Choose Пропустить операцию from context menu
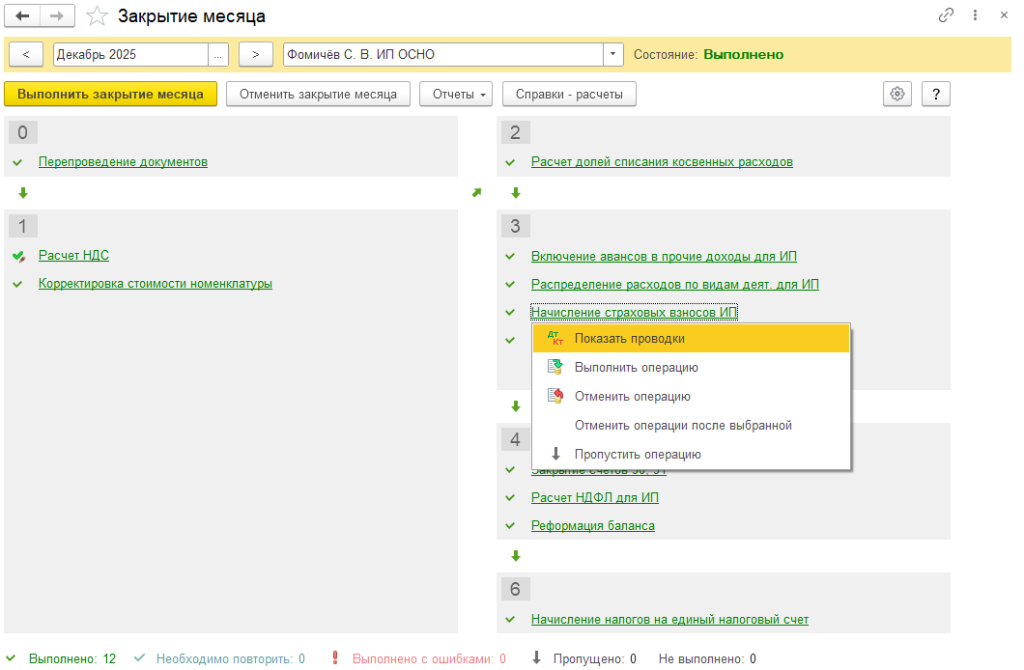The width and height of the screenshot is (1024, 670). point(637,454)
